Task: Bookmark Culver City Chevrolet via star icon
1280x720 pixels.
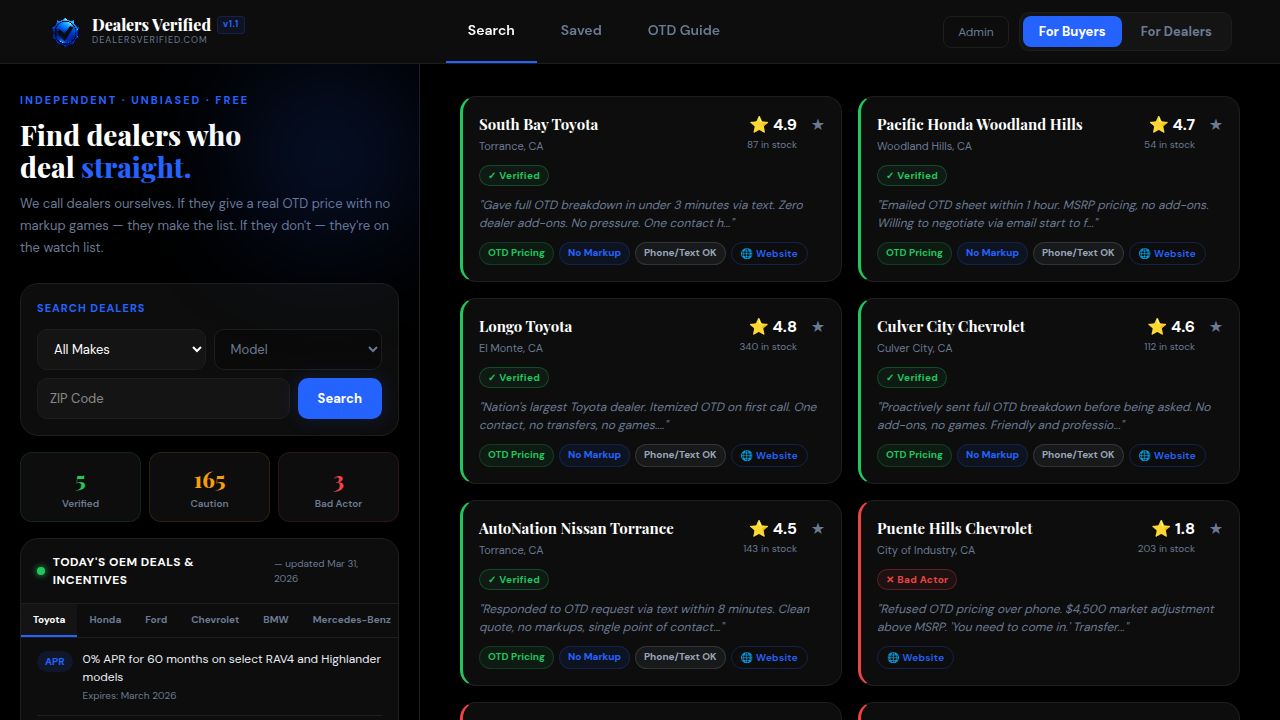Action: [x=1216, y=327]
